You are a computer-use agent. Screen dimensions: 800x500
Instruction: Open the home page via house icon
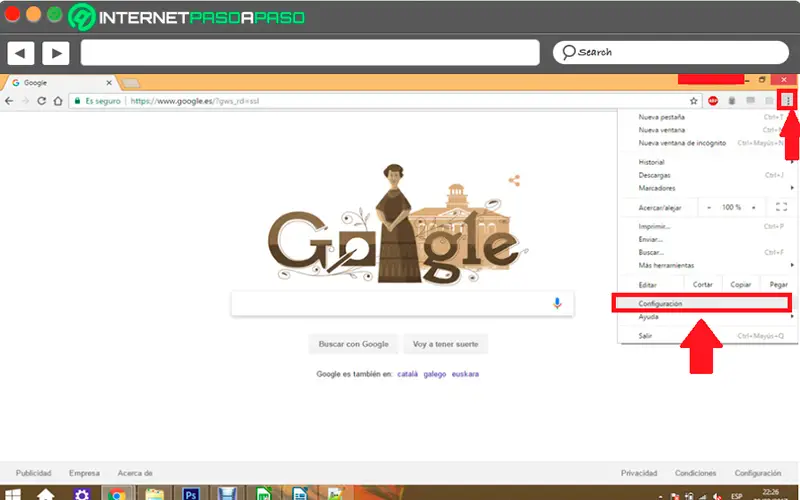point(58,101)
